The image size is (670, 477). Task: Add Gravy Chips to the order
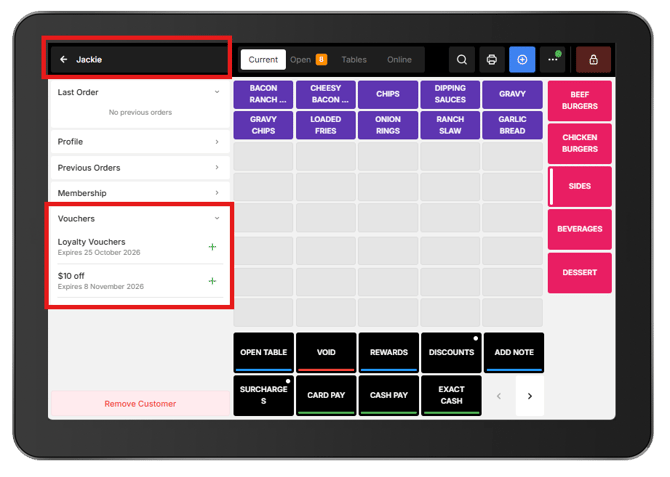pos(263,125)
